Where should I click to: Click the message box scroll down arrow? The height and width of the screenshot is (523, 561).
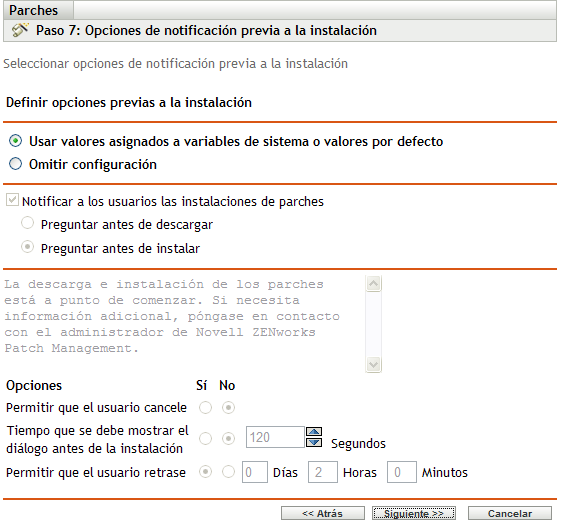[374, 365]
